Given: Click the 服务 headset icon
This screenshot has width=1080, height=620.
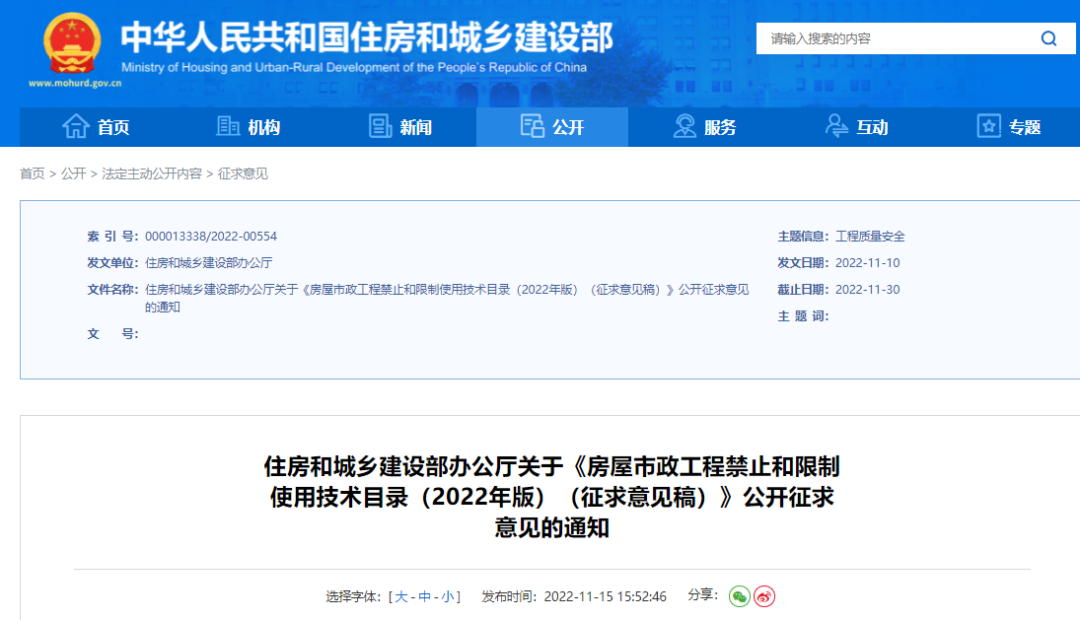Looking at the screenshot, I should pos(685,127).
